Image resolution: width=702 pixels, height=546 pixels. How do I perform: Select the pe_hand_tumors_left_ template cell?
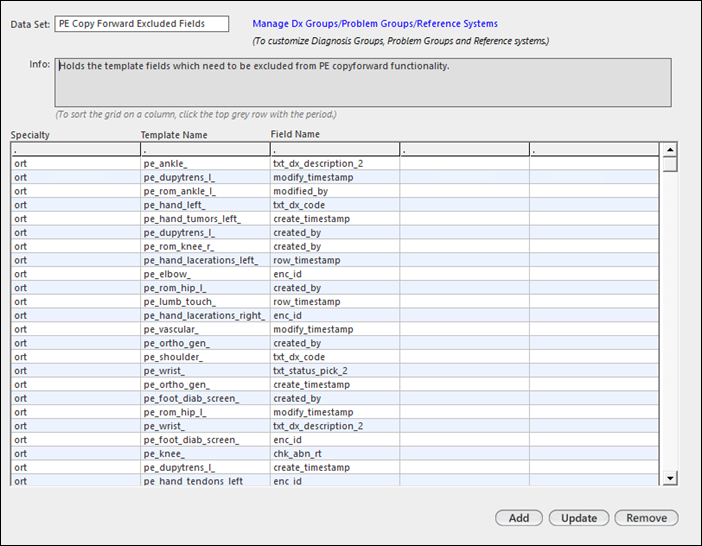point(205,219)
